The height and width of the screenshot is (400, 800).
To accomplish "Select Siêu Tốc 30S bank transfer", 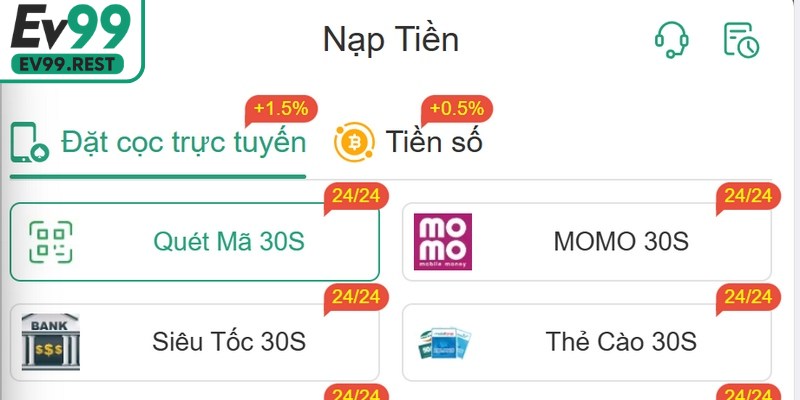I will (228, 342).
